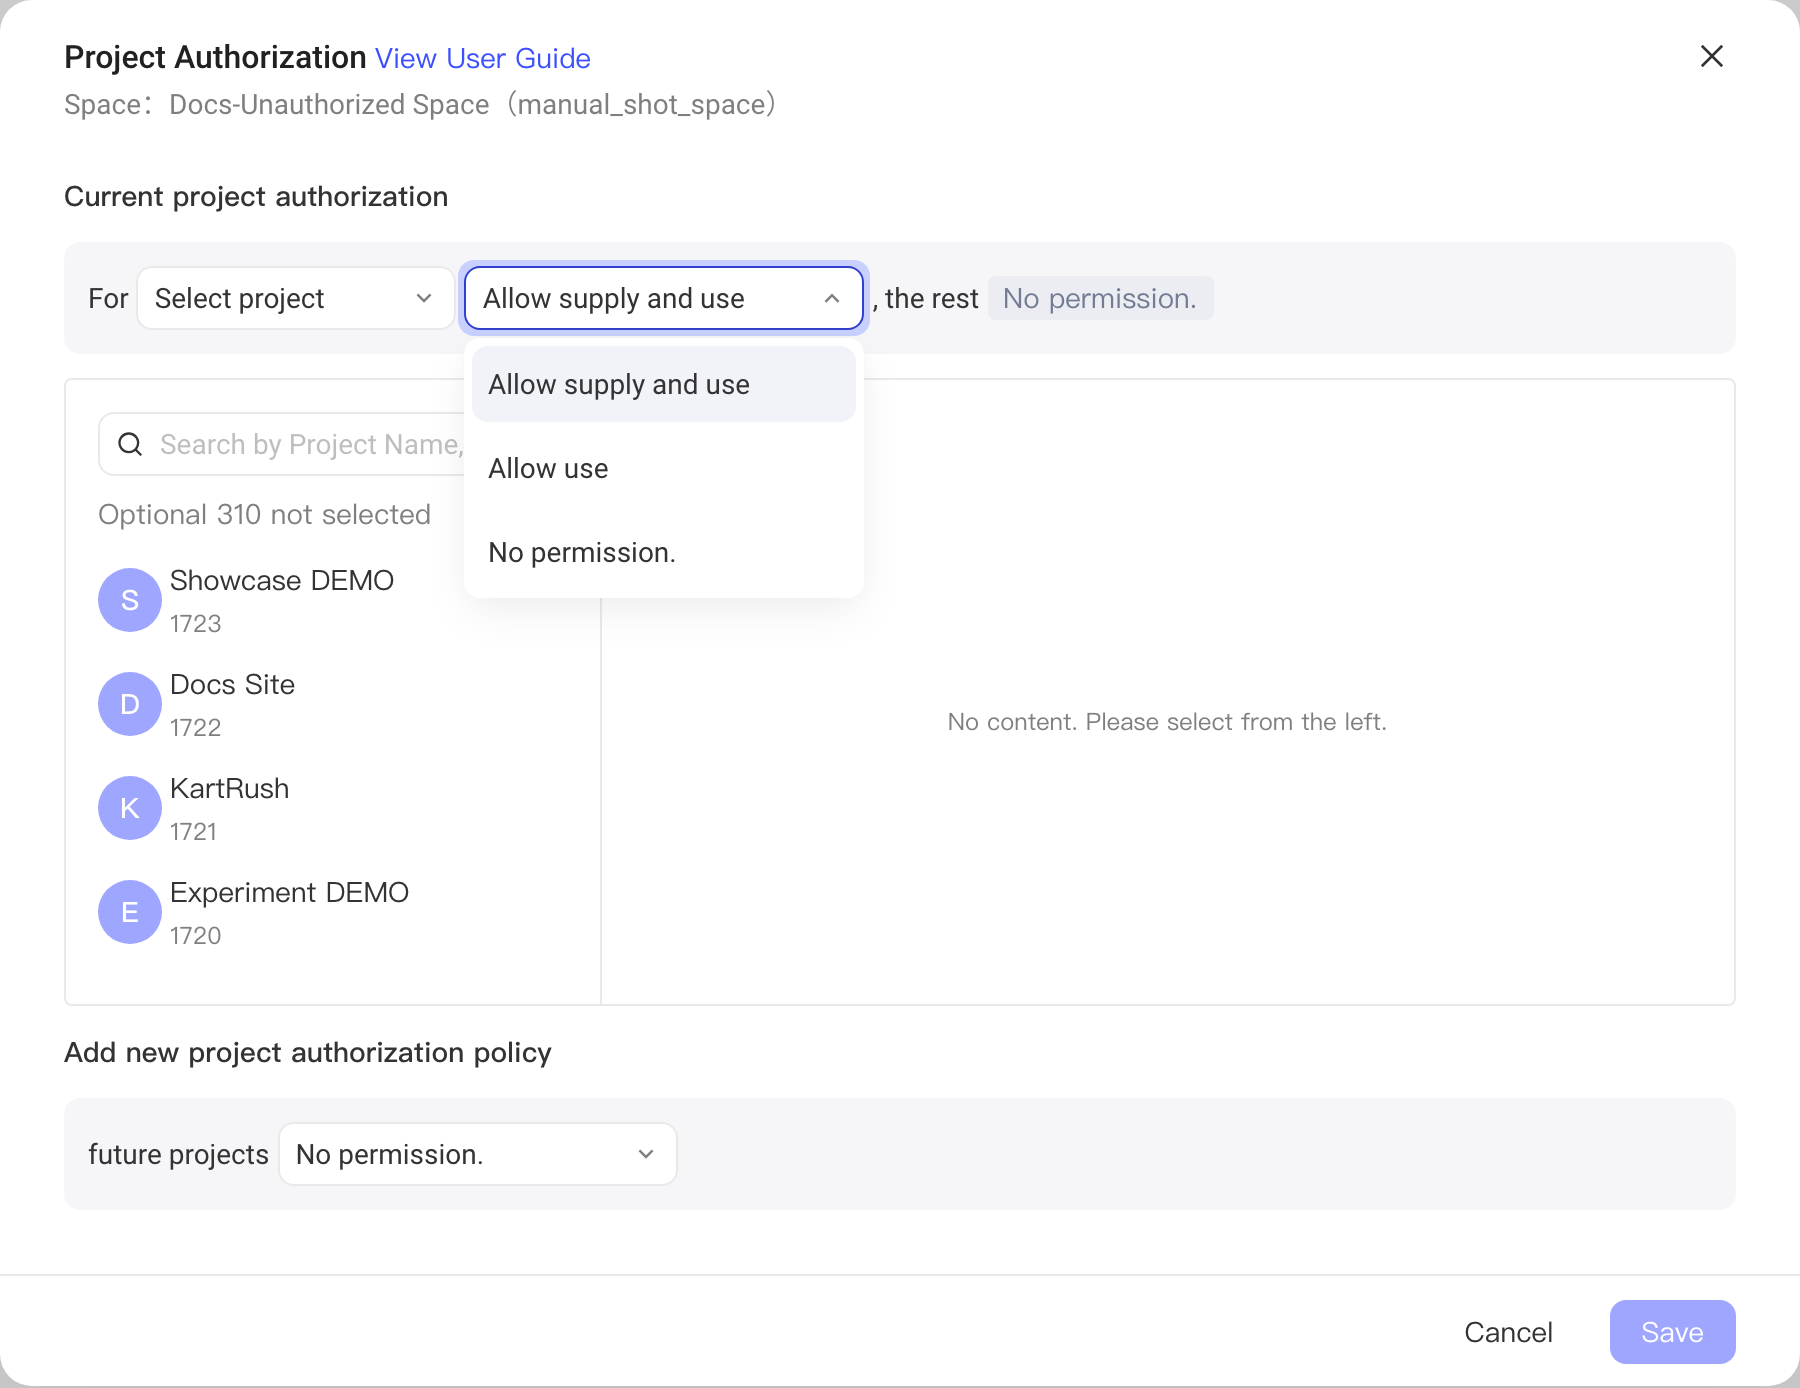Click the Cancel button
The width and height of the screenshot is (1800, 1388).
click(x=1508, y=1332)
